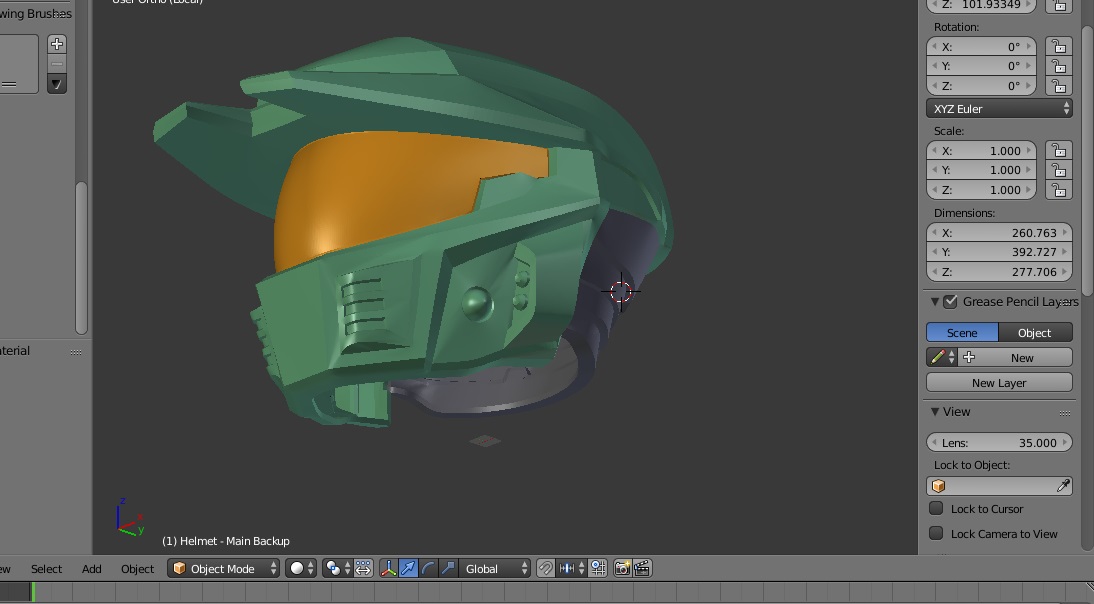The image size is (1094, 604).
Task: Open the Add menu
Action: [x=91, y=568]
